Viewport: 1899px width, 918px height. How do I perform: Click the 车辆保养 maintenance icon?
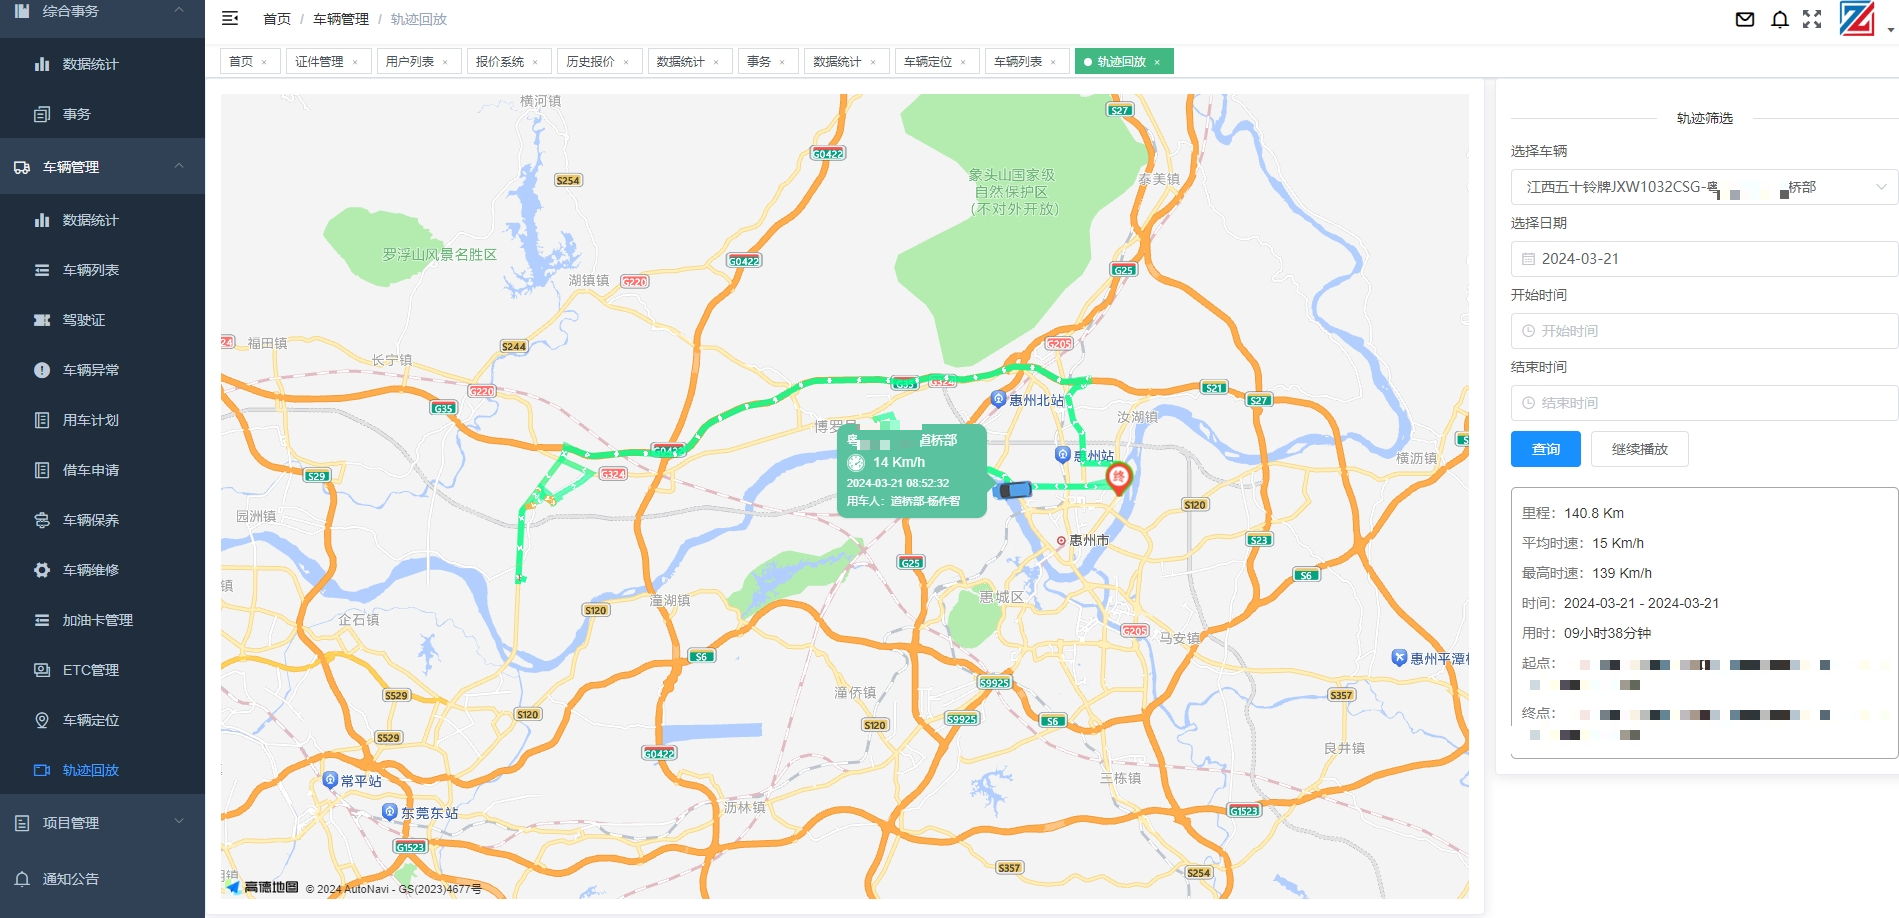click(42, 520)
